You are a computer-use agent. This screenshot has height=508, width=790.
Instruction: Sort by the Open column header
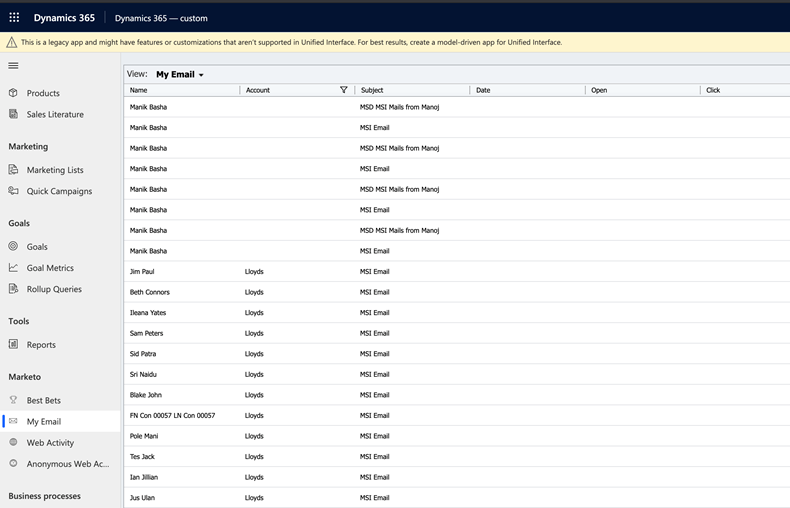(599, 90)
